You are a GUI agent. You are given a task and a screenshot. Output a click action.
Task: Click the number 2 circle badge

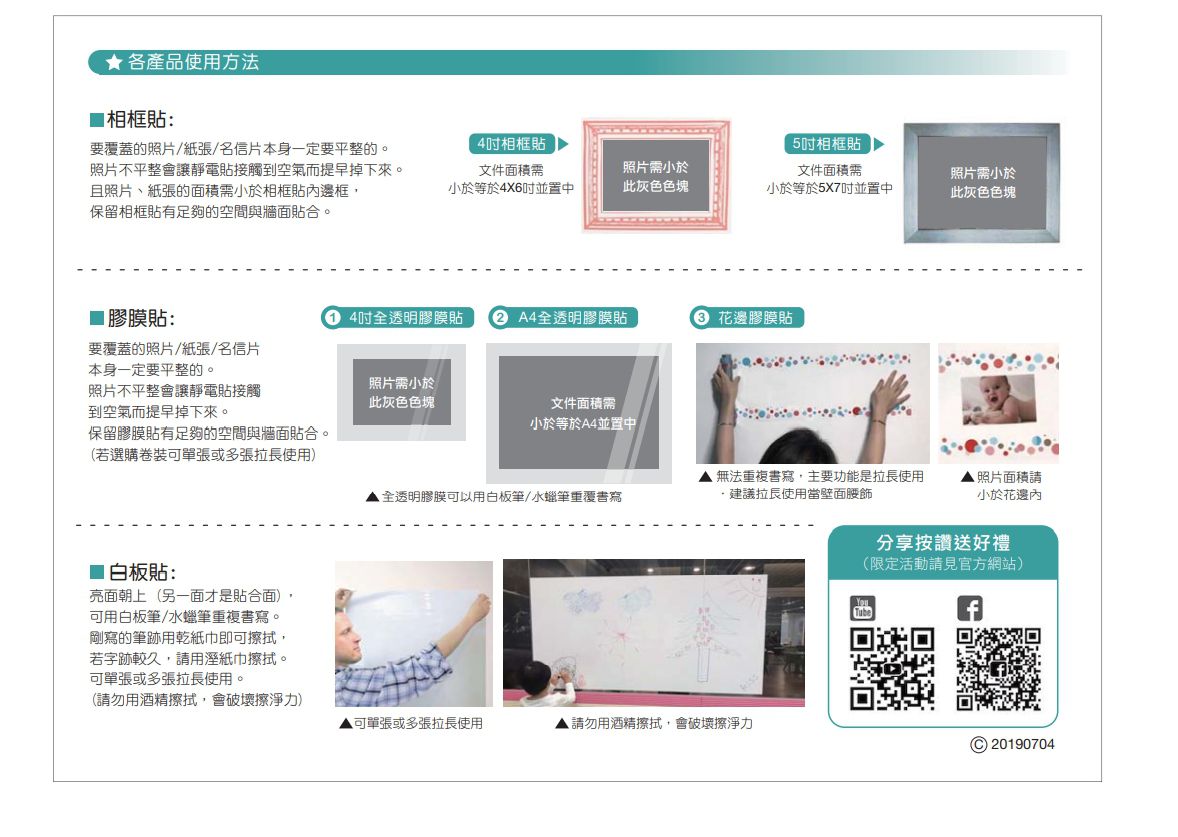499,318
